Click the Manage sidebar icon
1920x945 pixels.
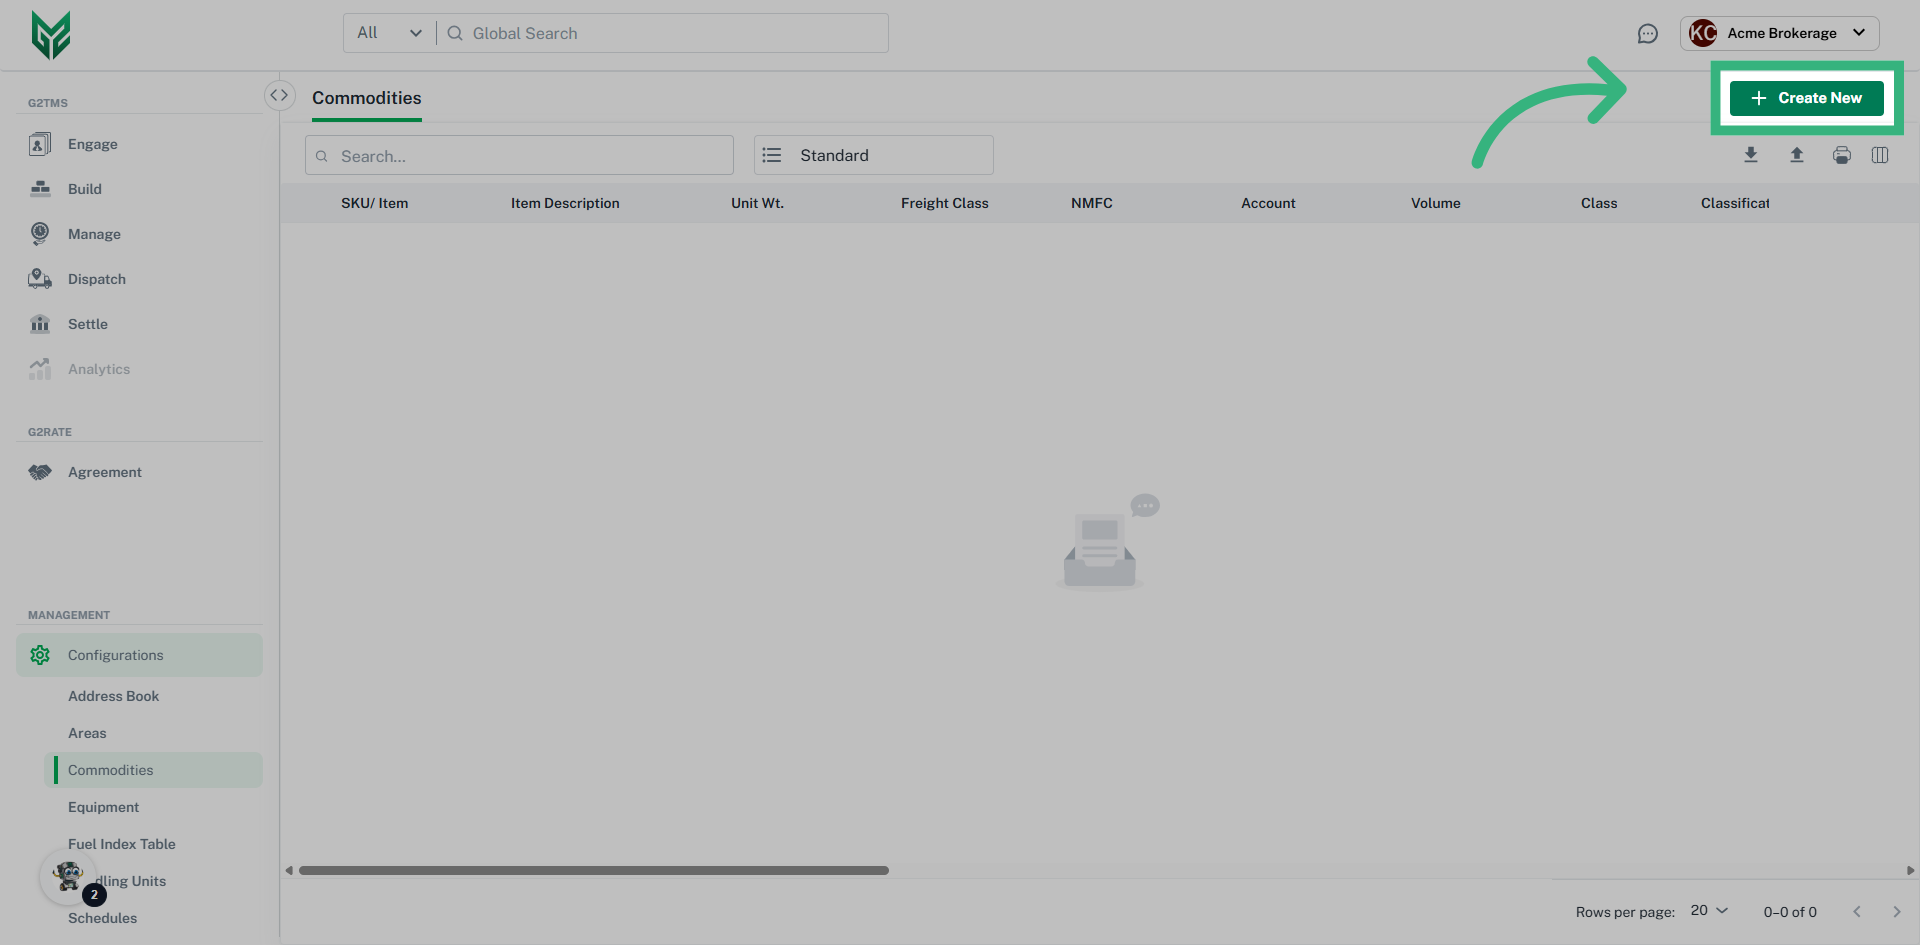pyautogui.click(x=40, y=234)
